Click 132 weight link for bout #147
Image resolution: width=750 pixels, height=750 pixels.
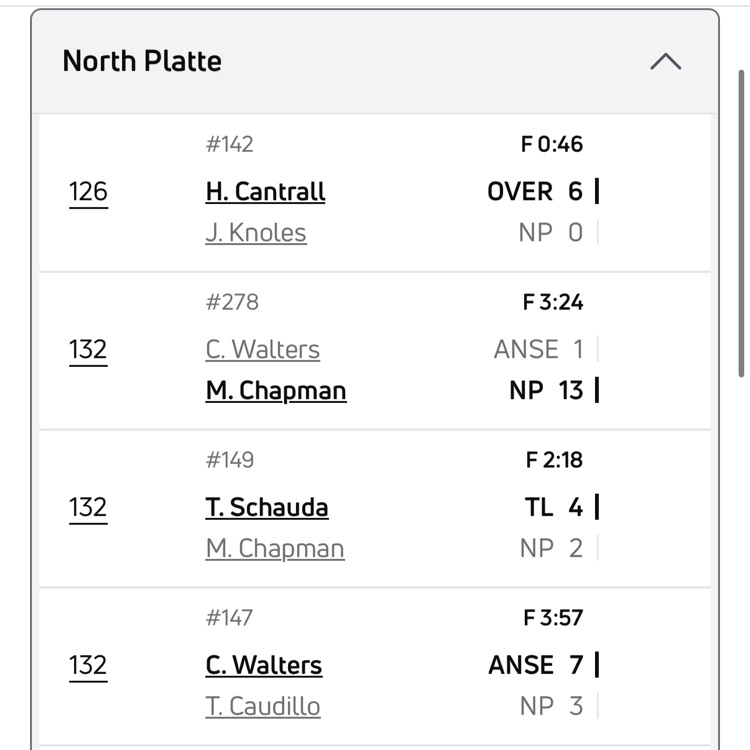coord(88,666)
